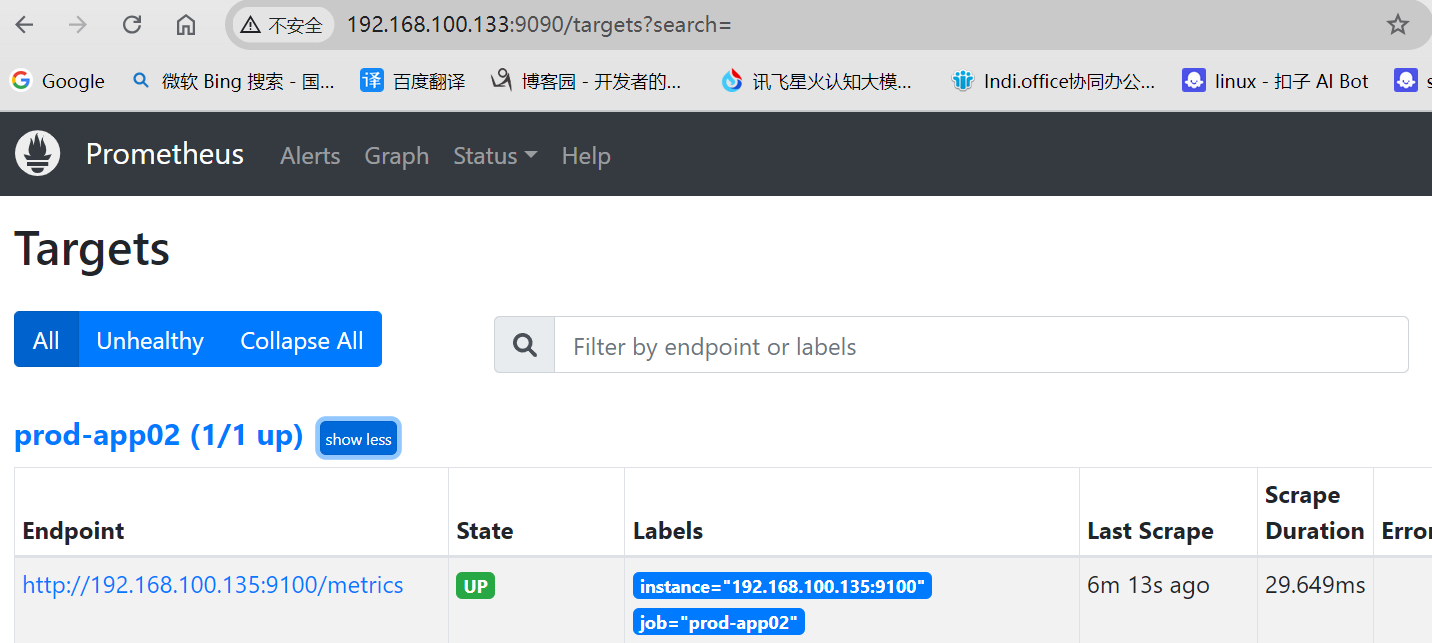This screenshot has width=1432, height=643.
Task: Select the All targets filter
Action: (x=46, y=340)
